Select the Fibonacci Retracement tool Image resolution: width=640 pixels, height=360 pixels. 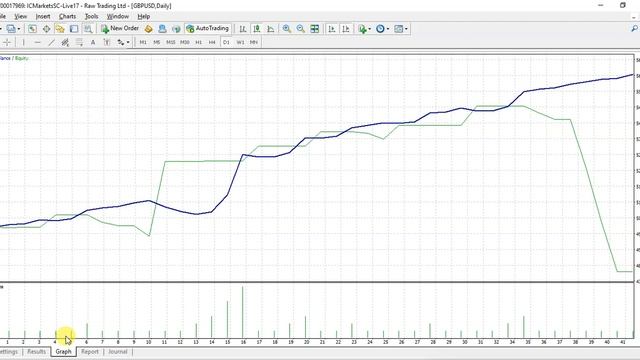(79, 42)
